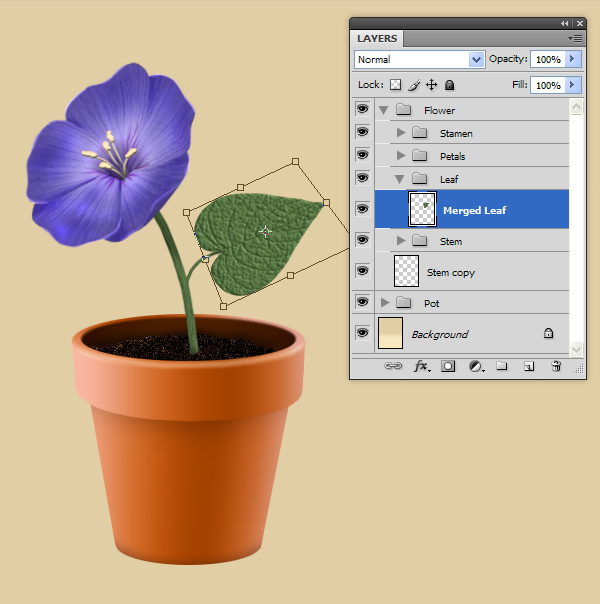Viewport: 600px width, 604px height.
Task: Select the LAYERS tab
Action: (x=377, y=39)
